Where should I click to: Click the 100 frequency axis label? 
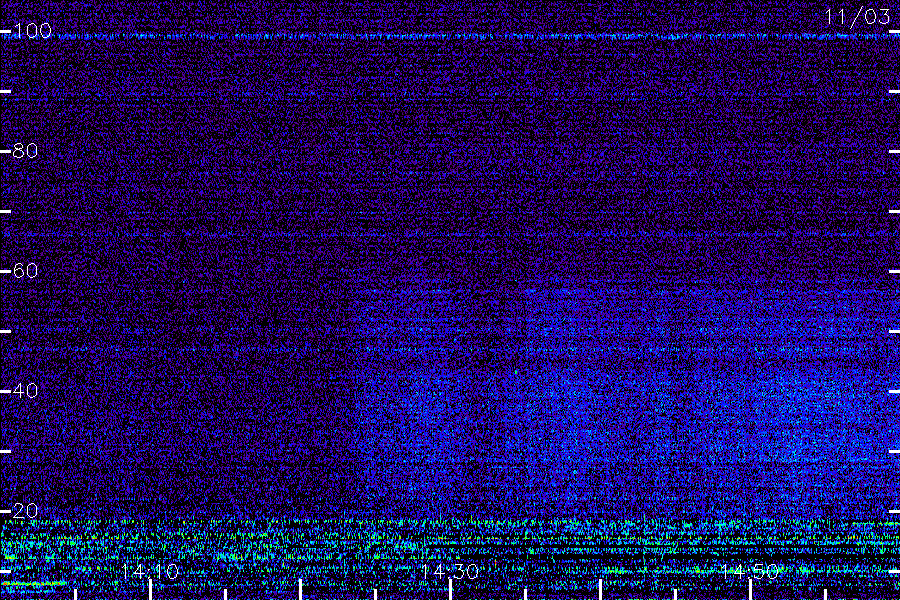32,30
